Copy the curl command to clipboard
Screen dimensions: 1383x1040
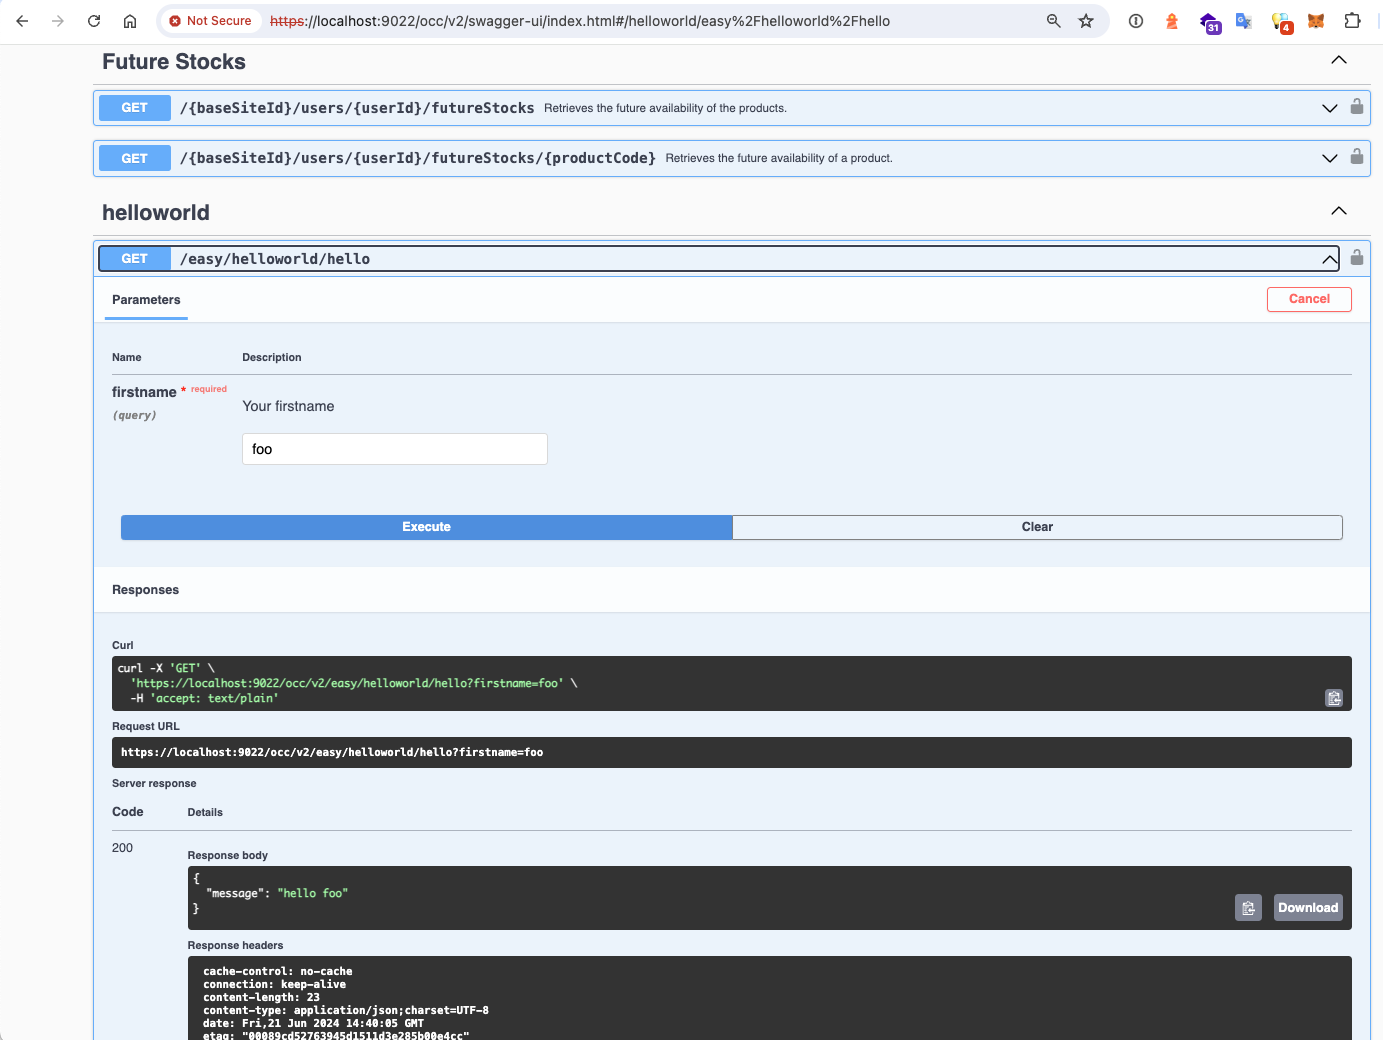tap(1334, 698)
